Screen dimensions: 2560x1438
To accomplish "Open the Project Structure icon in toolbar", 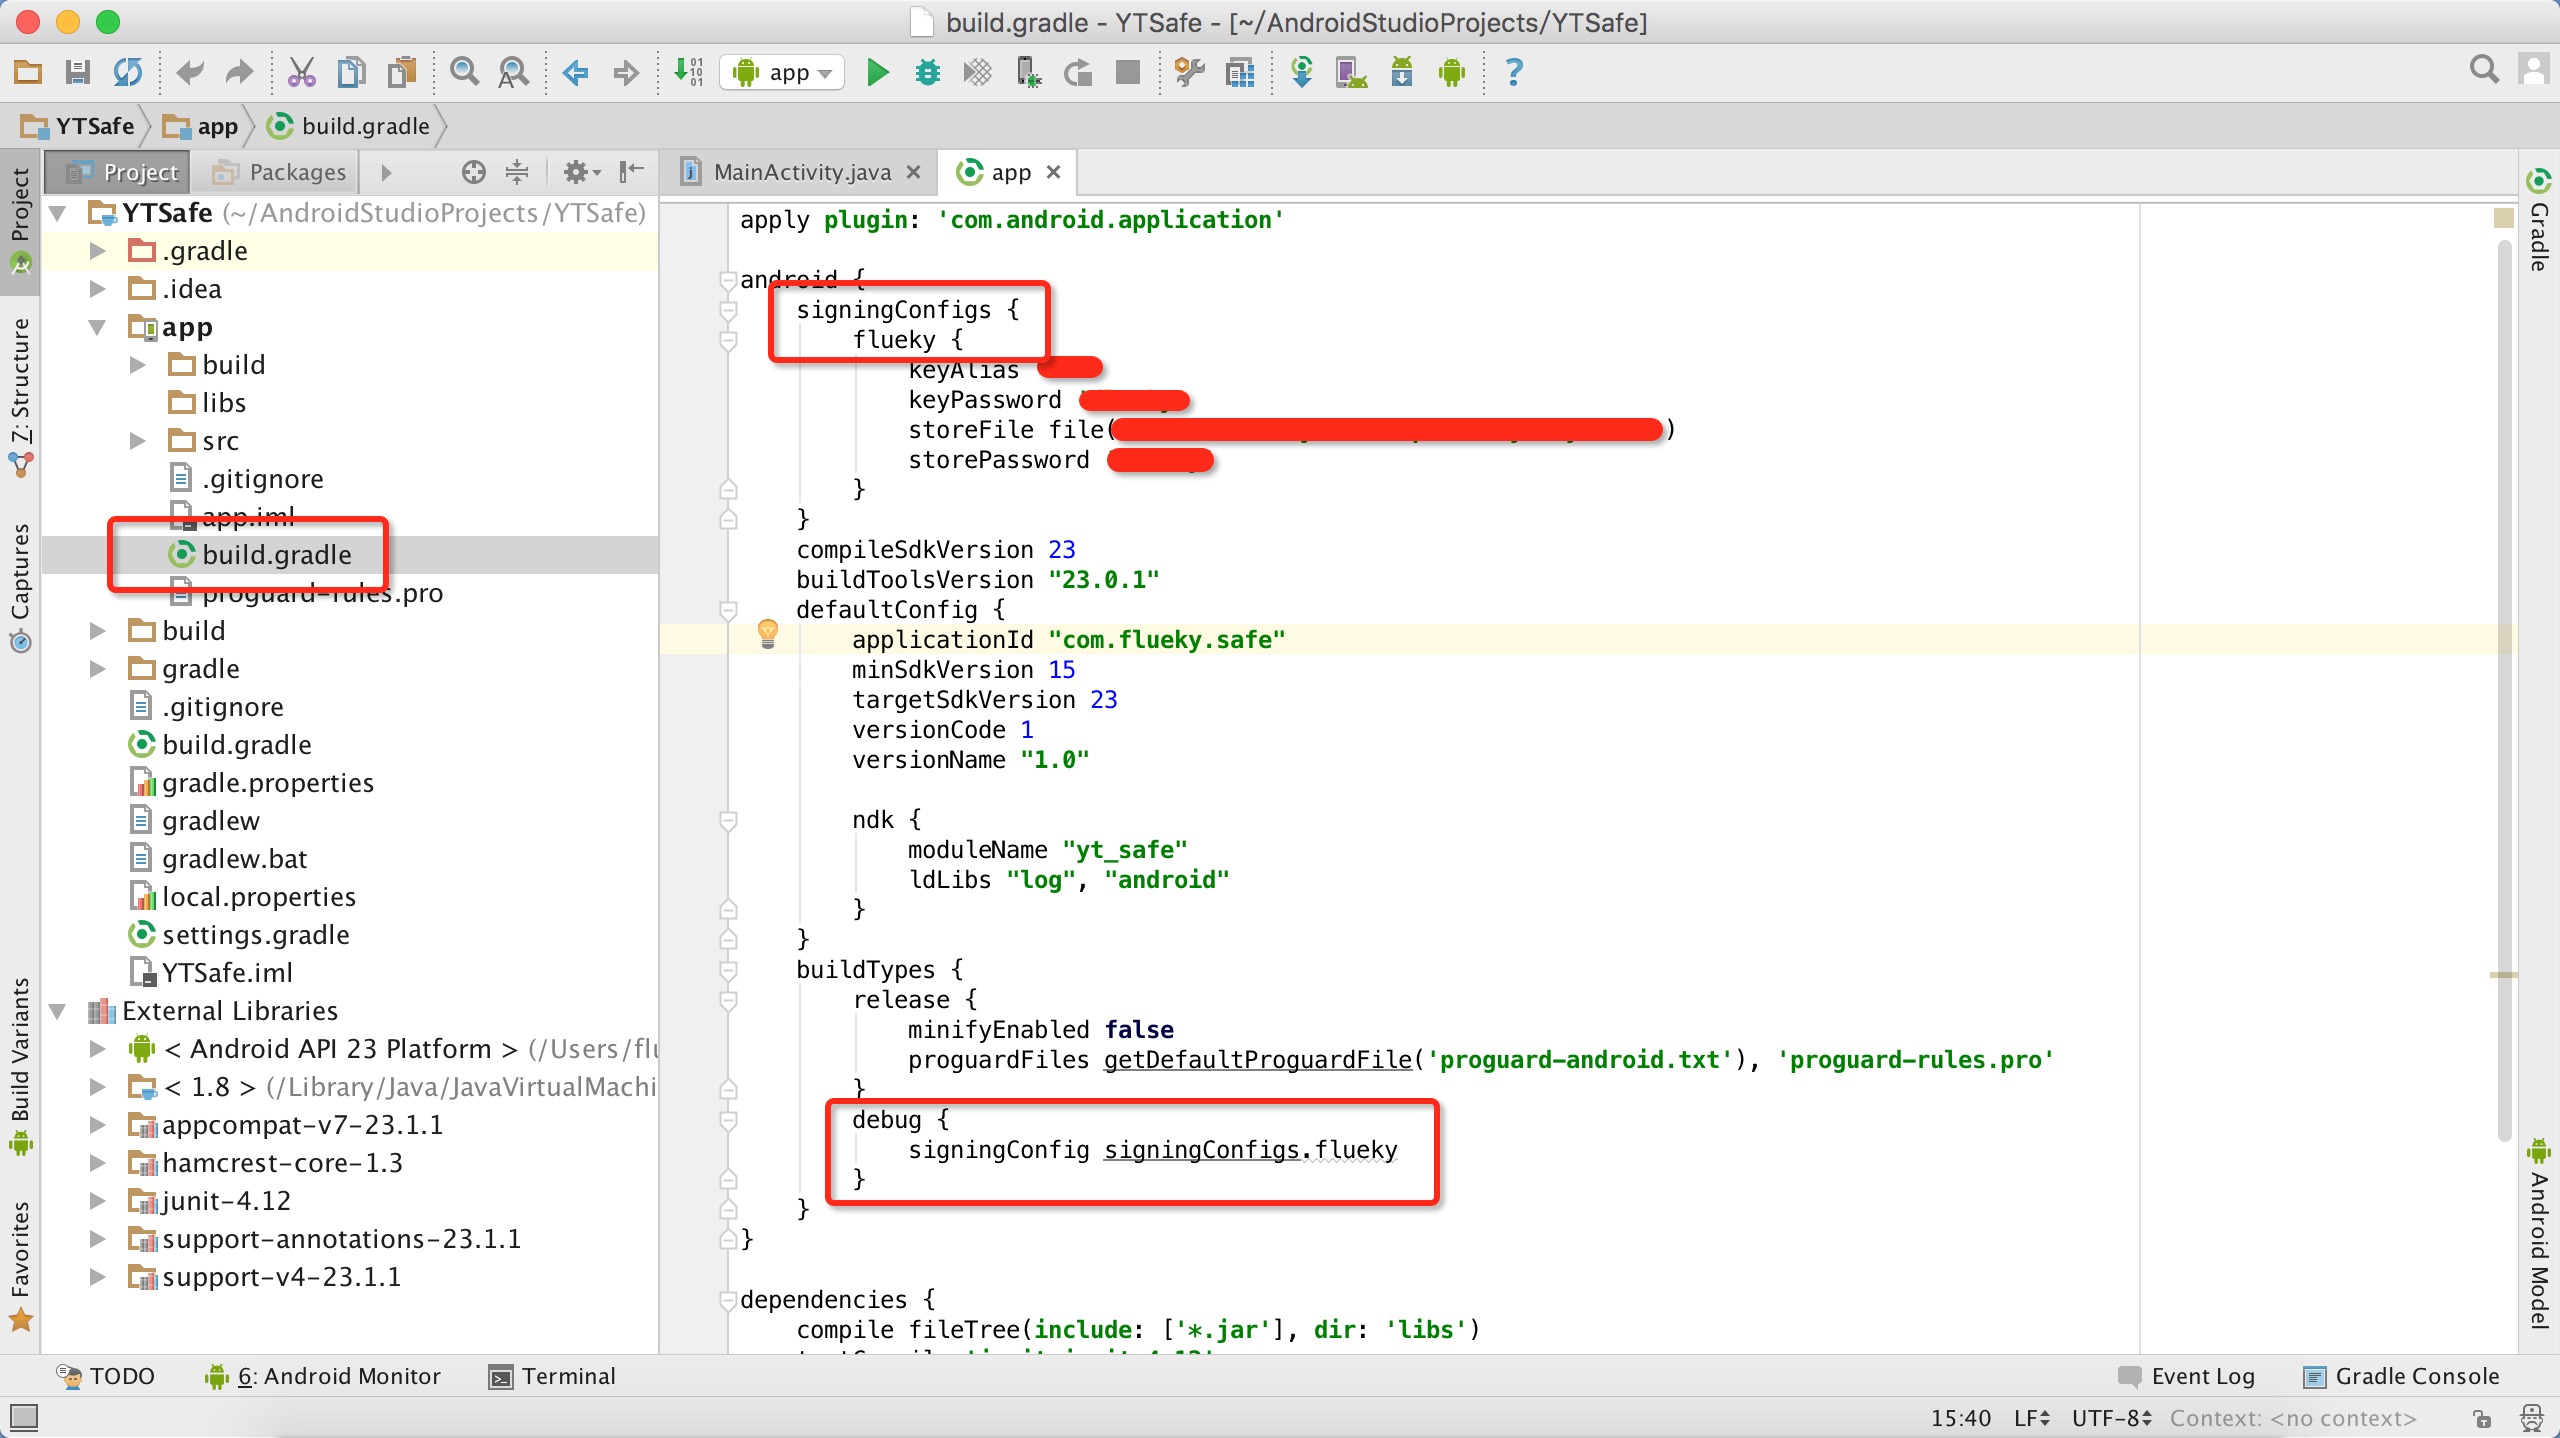I will click(x=1240, y=72).
